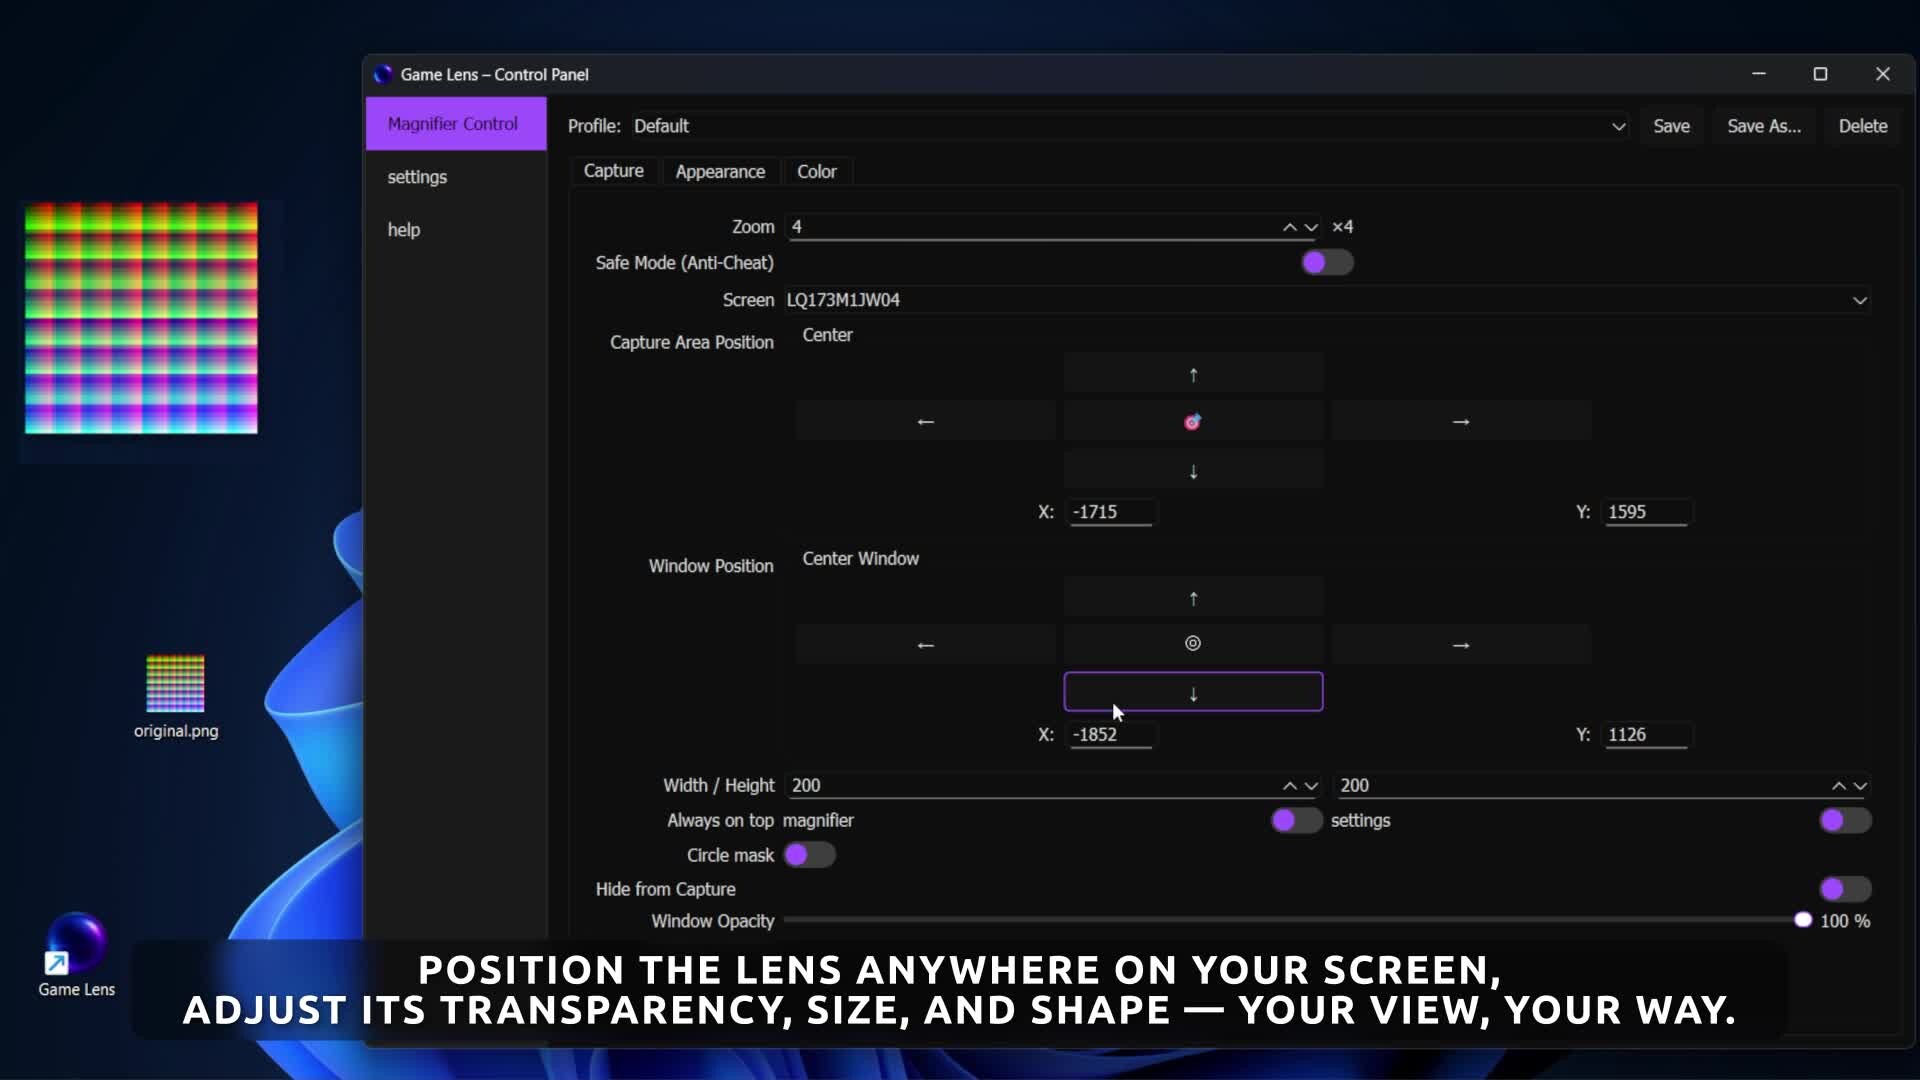Center magnifier window with bullseye icon
This screenshot has width=1920, height=1080.
point(1193,644)
